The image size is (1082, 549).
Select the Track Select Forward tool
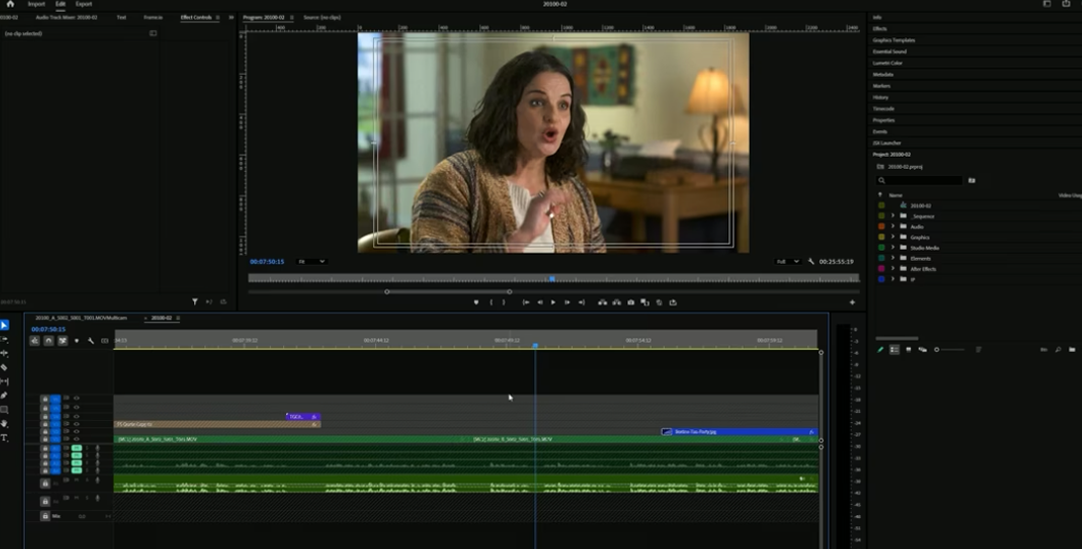coord(4,339)
